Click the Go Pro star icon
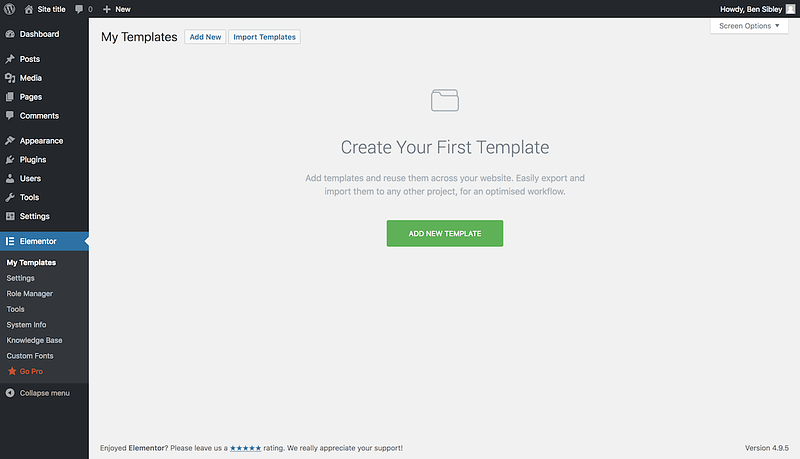Image resolution: width=800 pixels, height=459 pixels. (x=12, y=371)
